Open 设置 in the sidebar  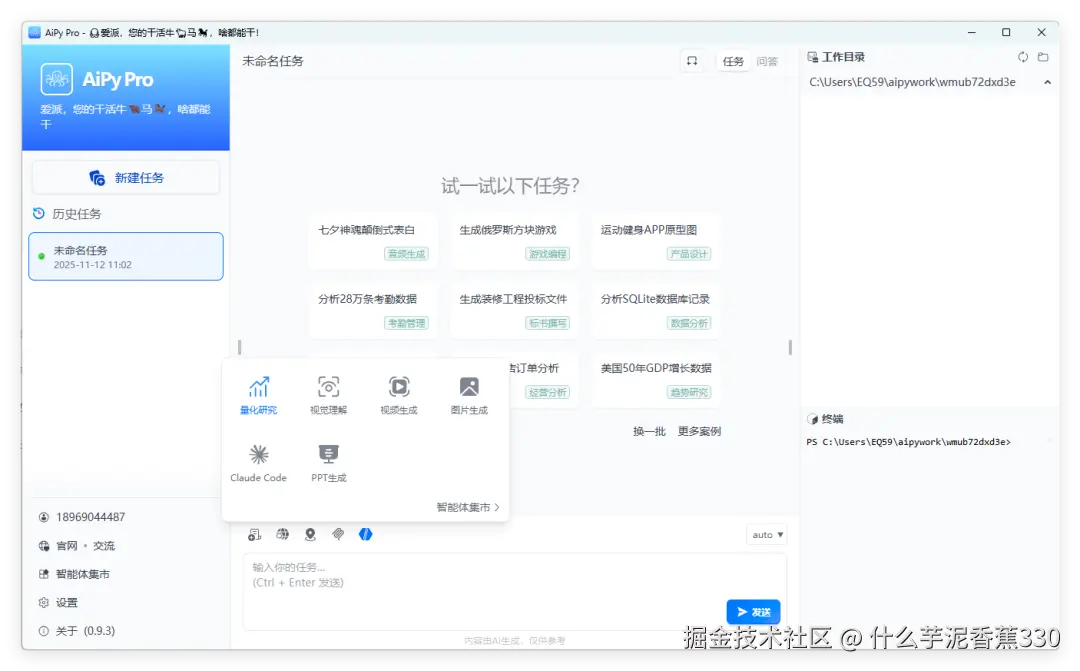67,603
